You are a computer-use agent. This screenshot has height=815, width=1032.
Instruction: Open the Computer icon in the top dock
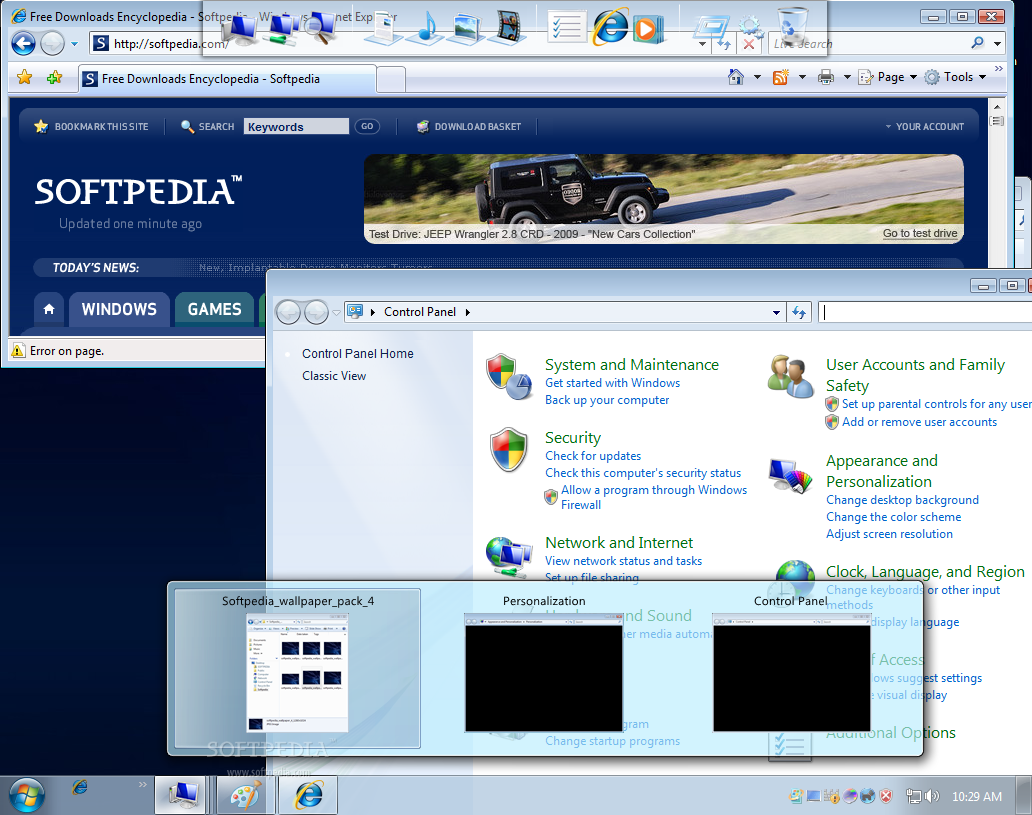tap(240, 29)
